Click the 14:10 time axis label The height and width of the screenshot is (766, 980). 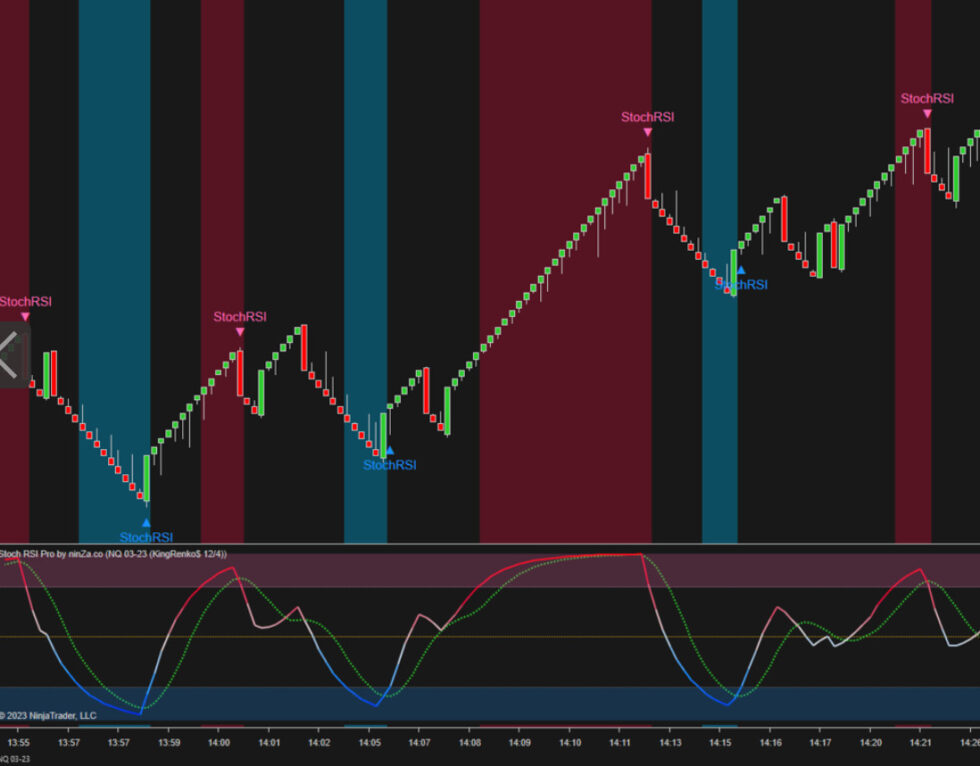[x=570, y=743]
